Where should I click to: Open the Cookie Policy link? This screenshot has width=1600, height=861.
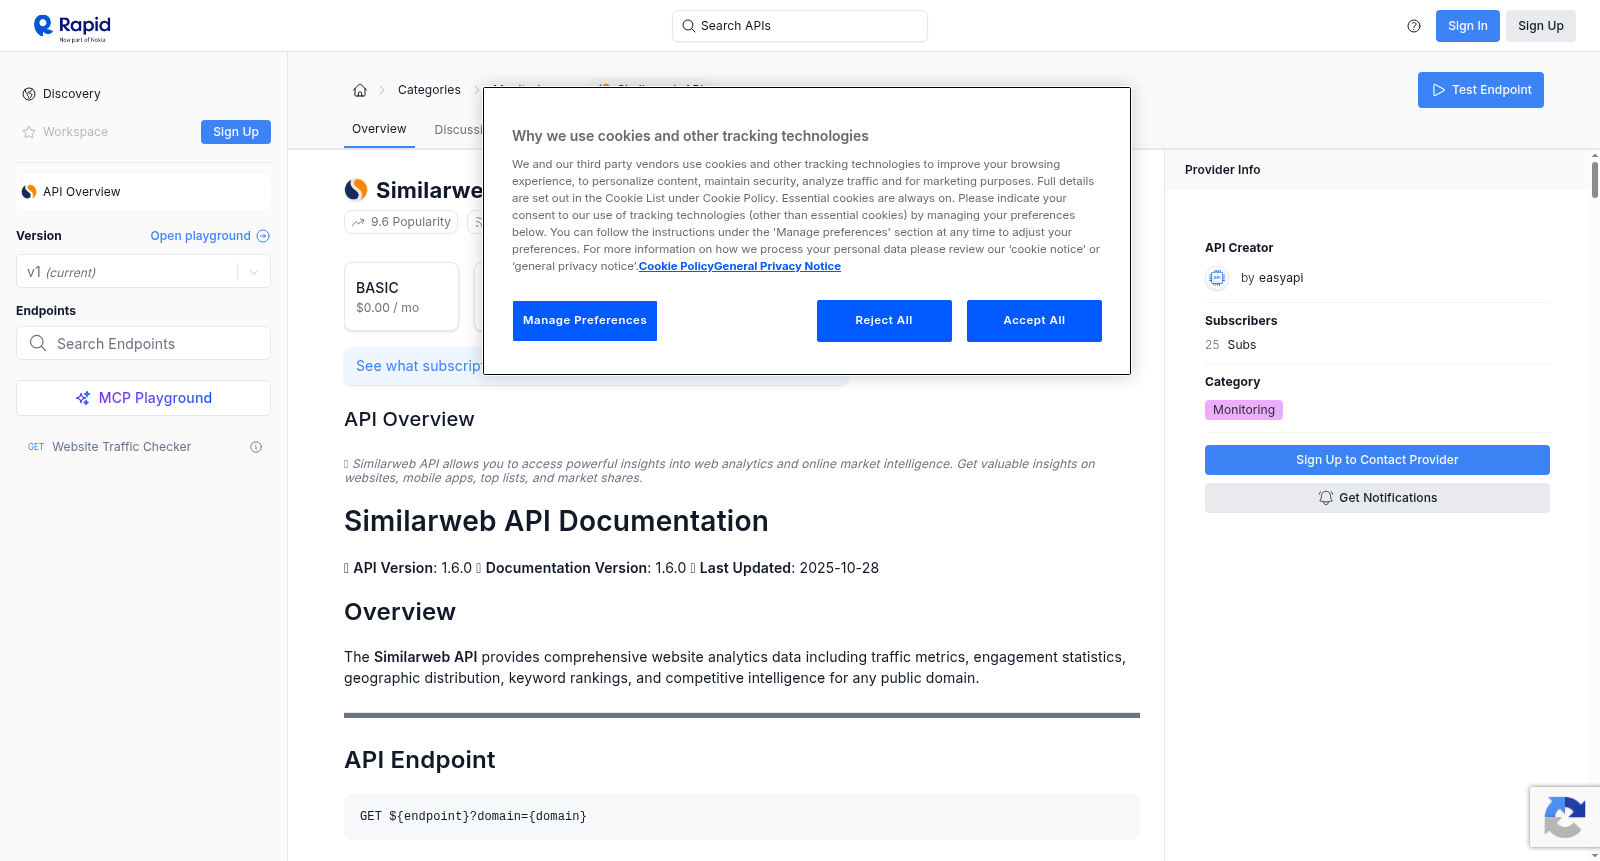coord(676,266)
